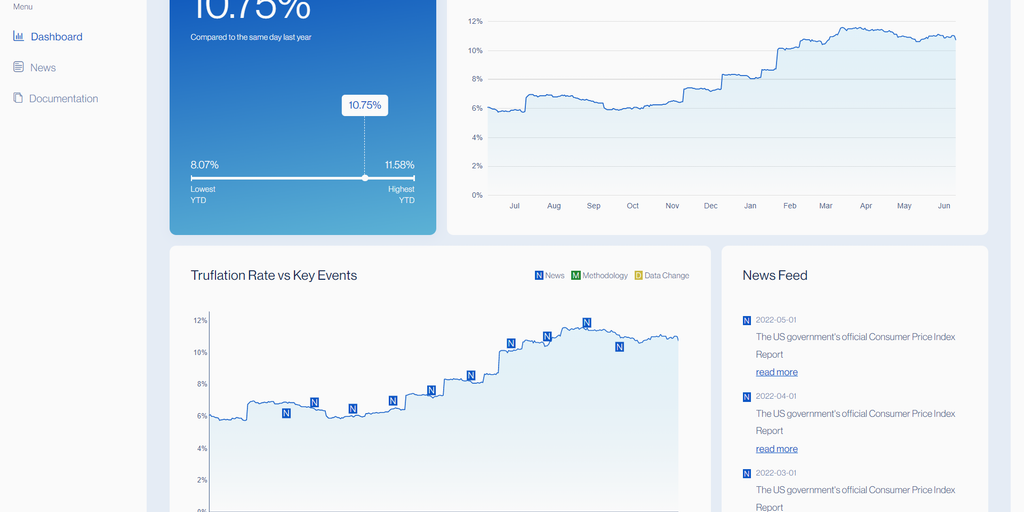Screen dimensions: 1024x512
Task: Open read more link for 2022-04-01
Action: tap(776, 449)
